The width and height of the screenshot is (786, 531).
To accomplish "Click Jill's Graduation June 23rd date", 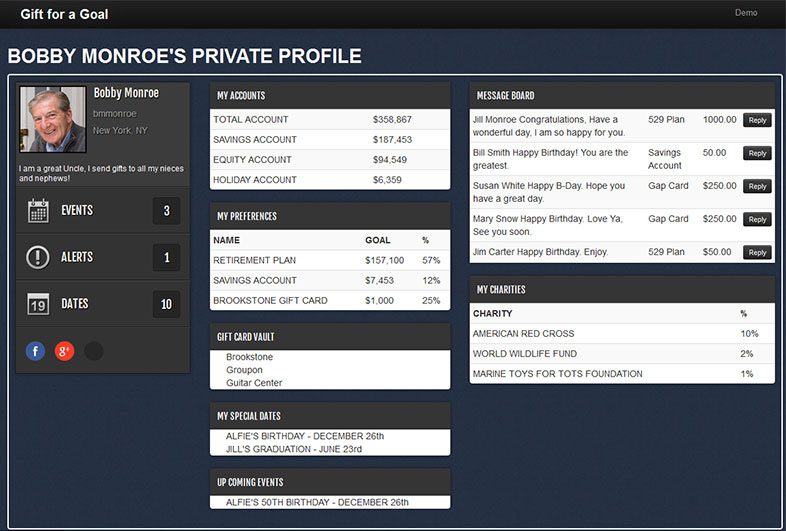I will point(294,449).
